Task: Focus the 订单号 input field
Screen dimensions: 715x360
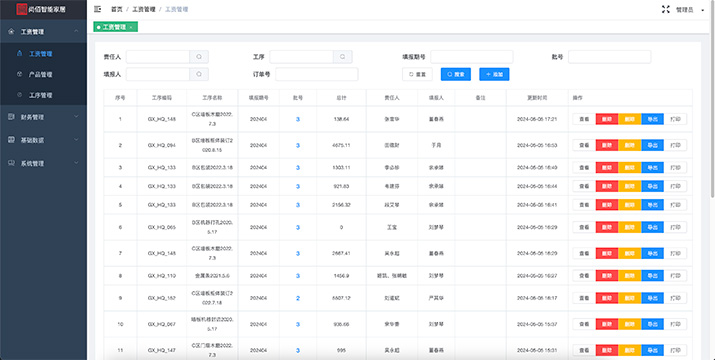Action: pyautogui.click(x=316, y=74)
